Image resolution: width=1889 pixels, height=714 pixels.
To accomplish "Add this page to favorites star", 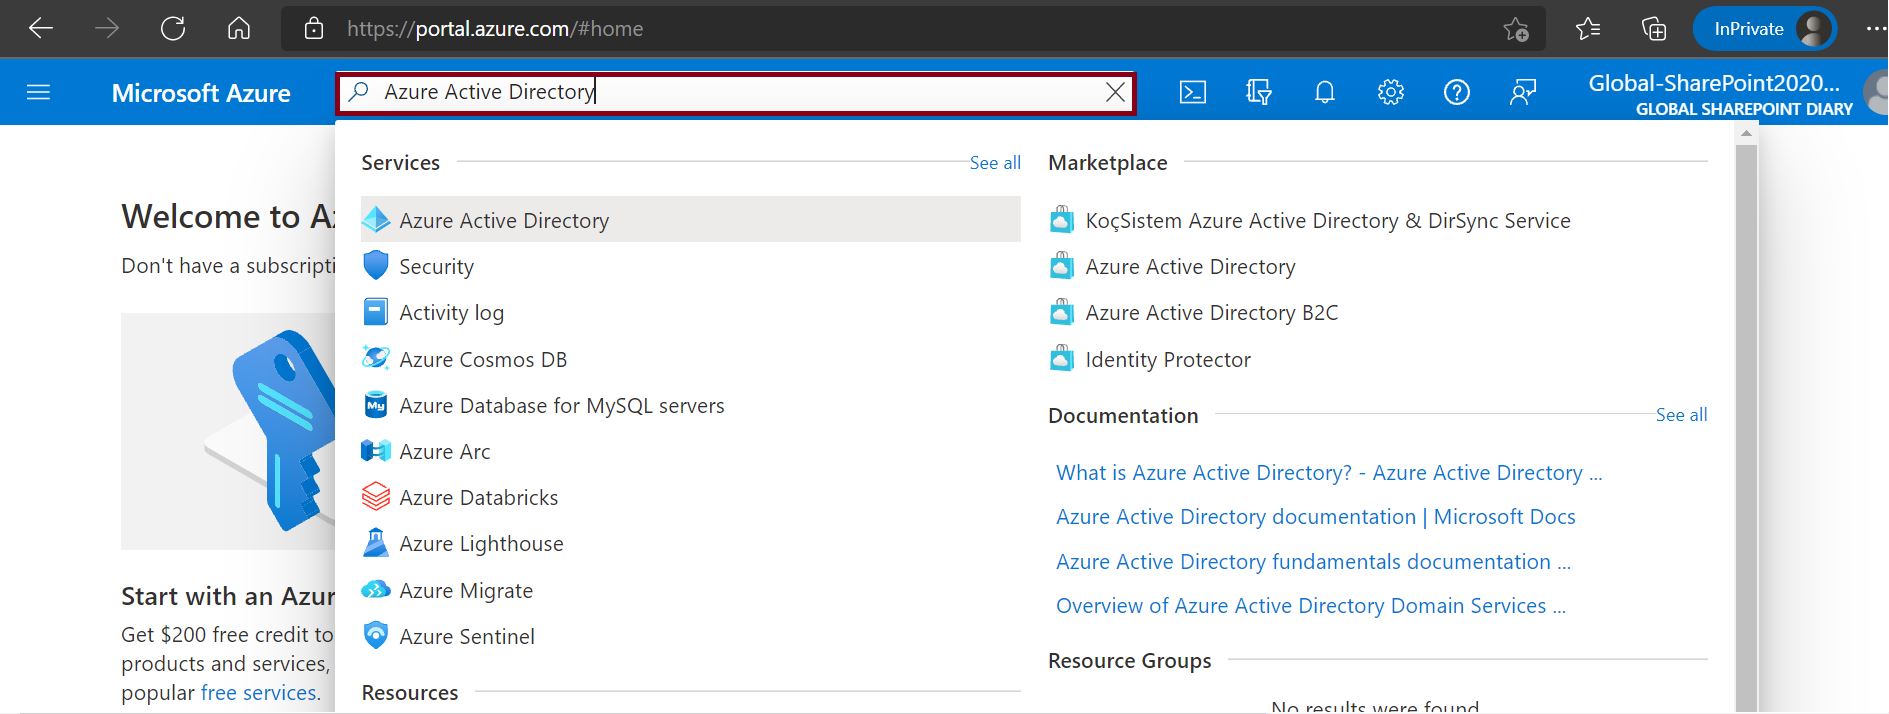I will click(1516, 30).
